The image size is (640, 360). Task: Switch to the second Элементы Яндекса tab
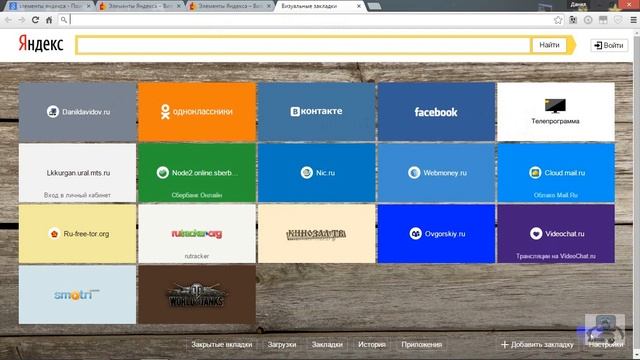(140, 6)
